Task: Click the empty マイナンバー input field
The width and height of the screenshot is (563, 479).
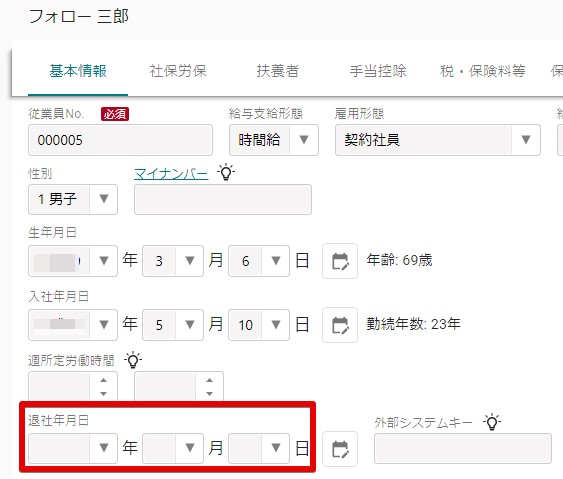Action: (x=223, y=200)
